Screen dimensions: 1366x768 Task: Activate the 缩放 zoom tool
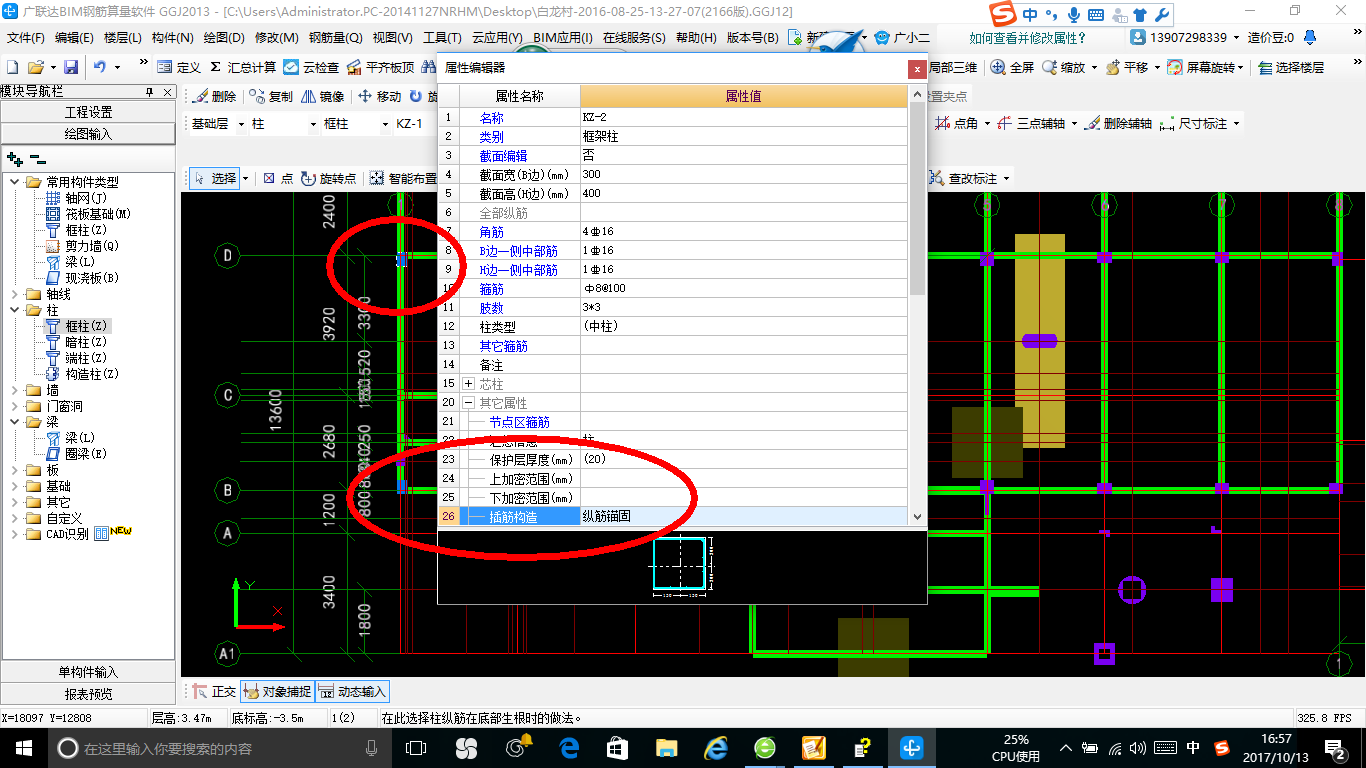1064,67
